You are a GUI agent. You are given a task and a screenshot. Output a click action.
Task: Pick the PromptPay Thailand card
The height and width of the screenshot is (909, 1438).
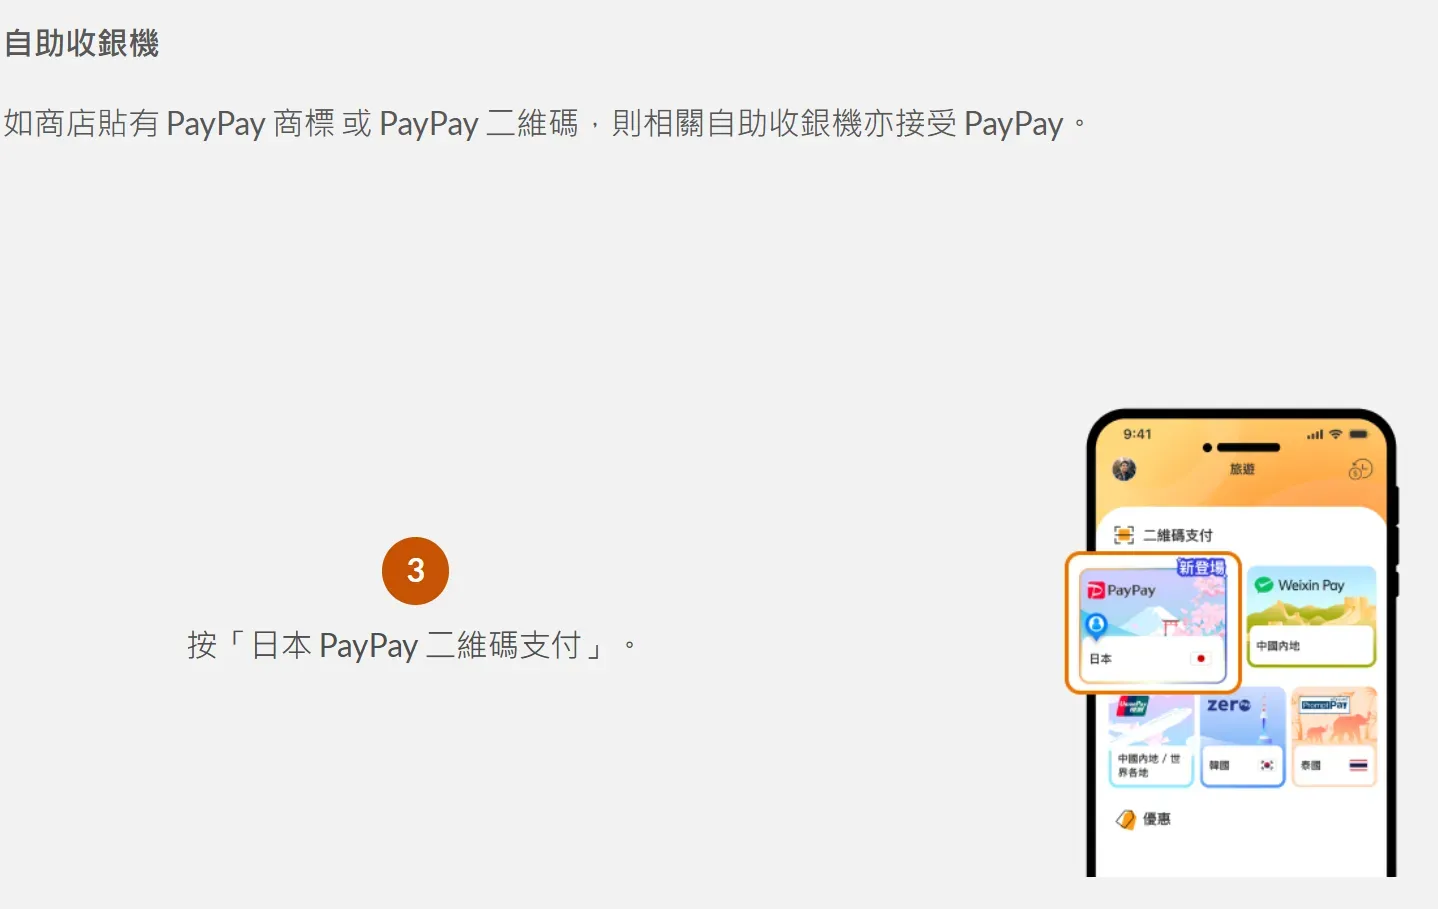1334,738
